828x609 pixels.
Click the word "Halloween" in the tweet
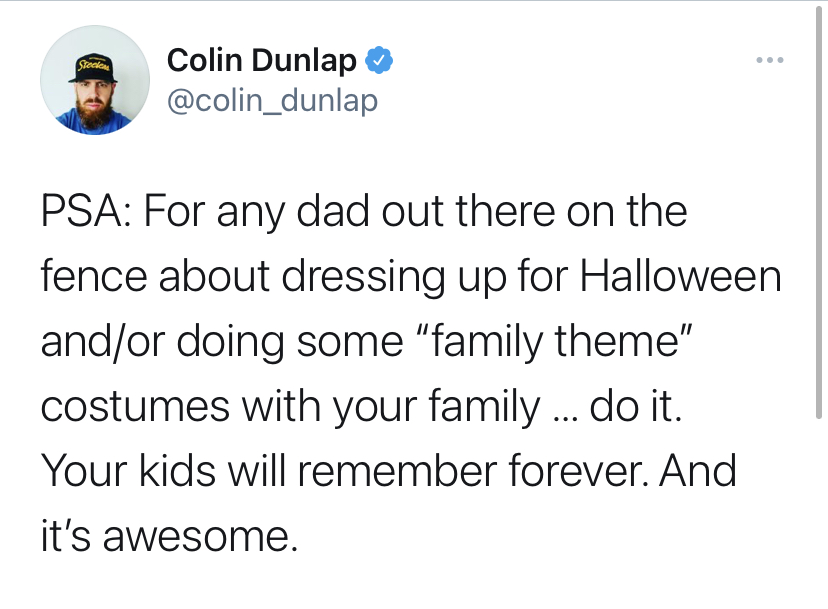pyautogui.click(x=680, y=277)
